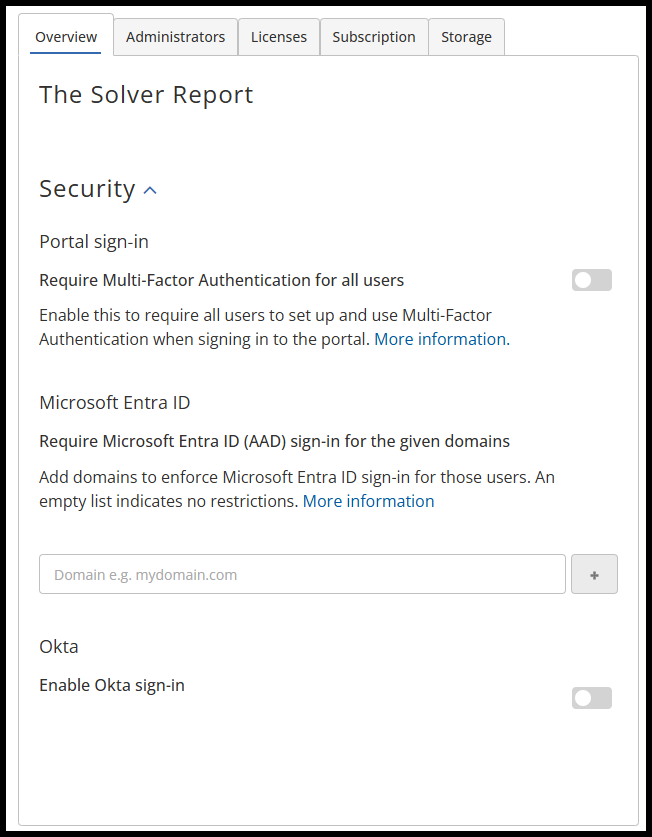Switch to the Overview tab
Image resolution: width=652 pixels, height=837 pixels.
[66, 37]
